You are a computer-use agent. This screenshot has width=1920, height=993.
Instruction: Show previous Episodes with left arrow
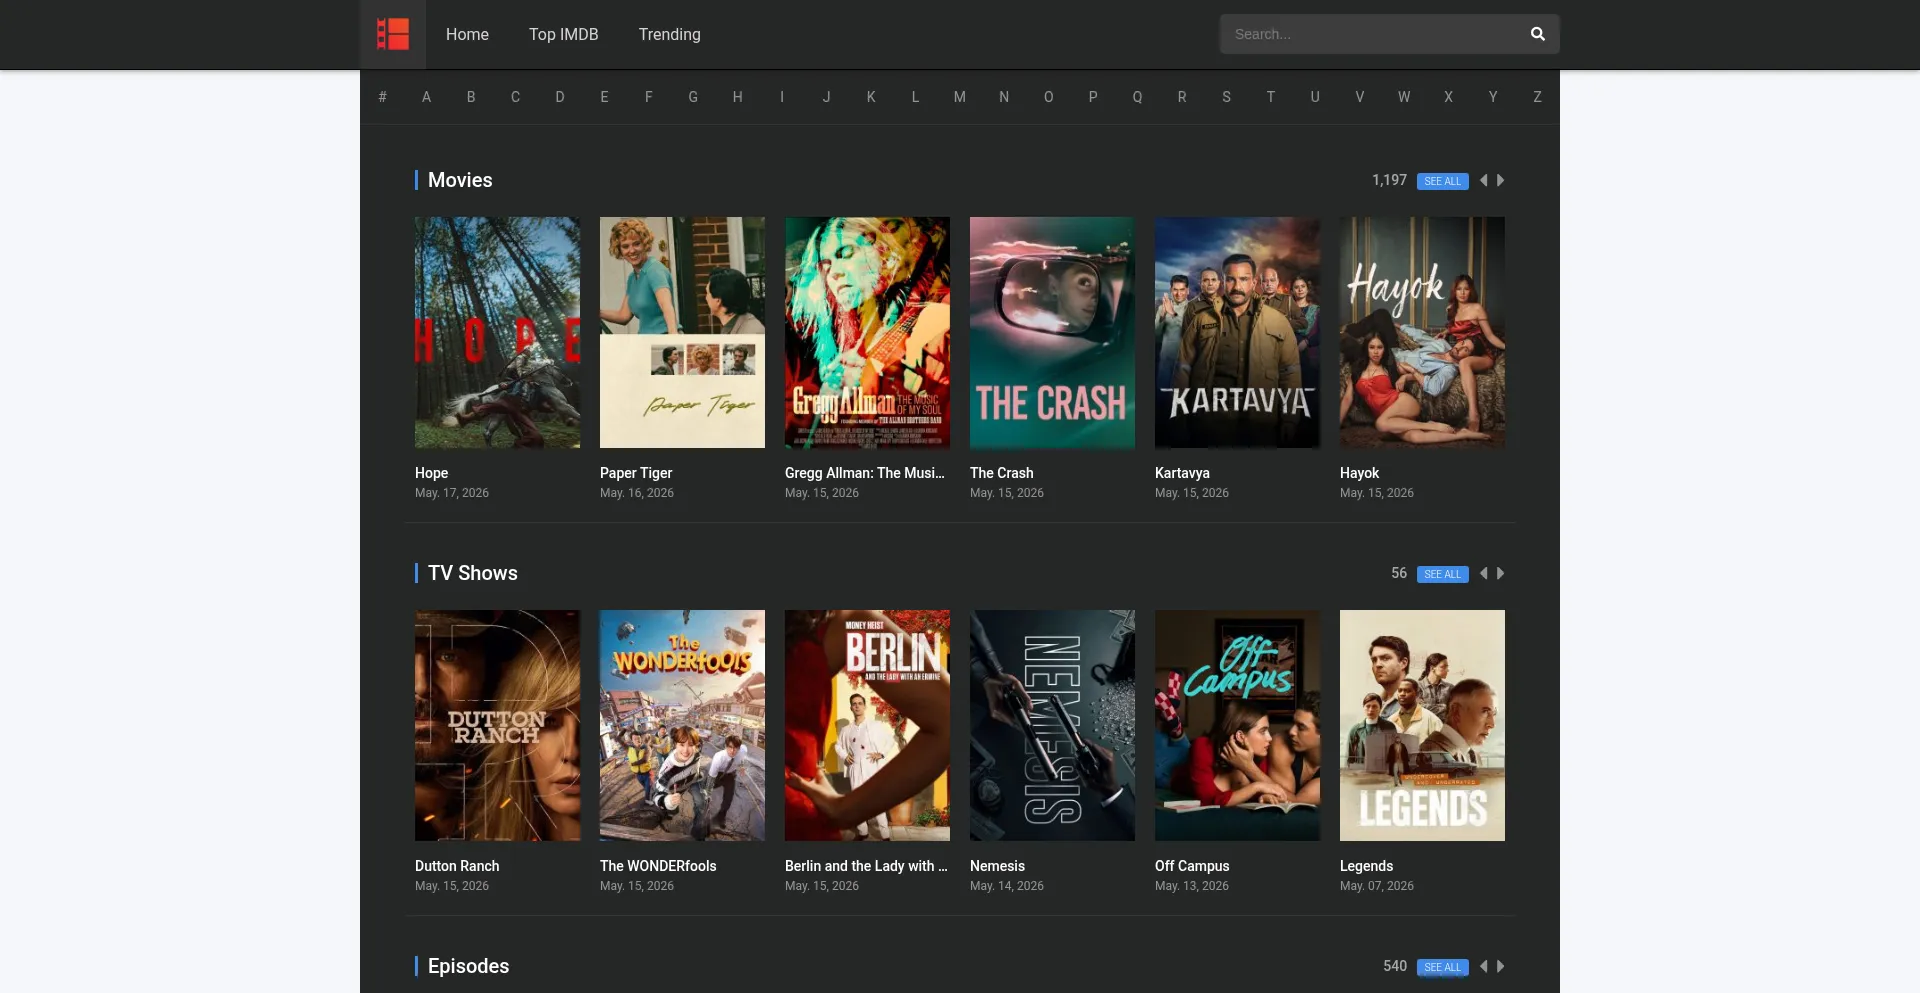1484,966
